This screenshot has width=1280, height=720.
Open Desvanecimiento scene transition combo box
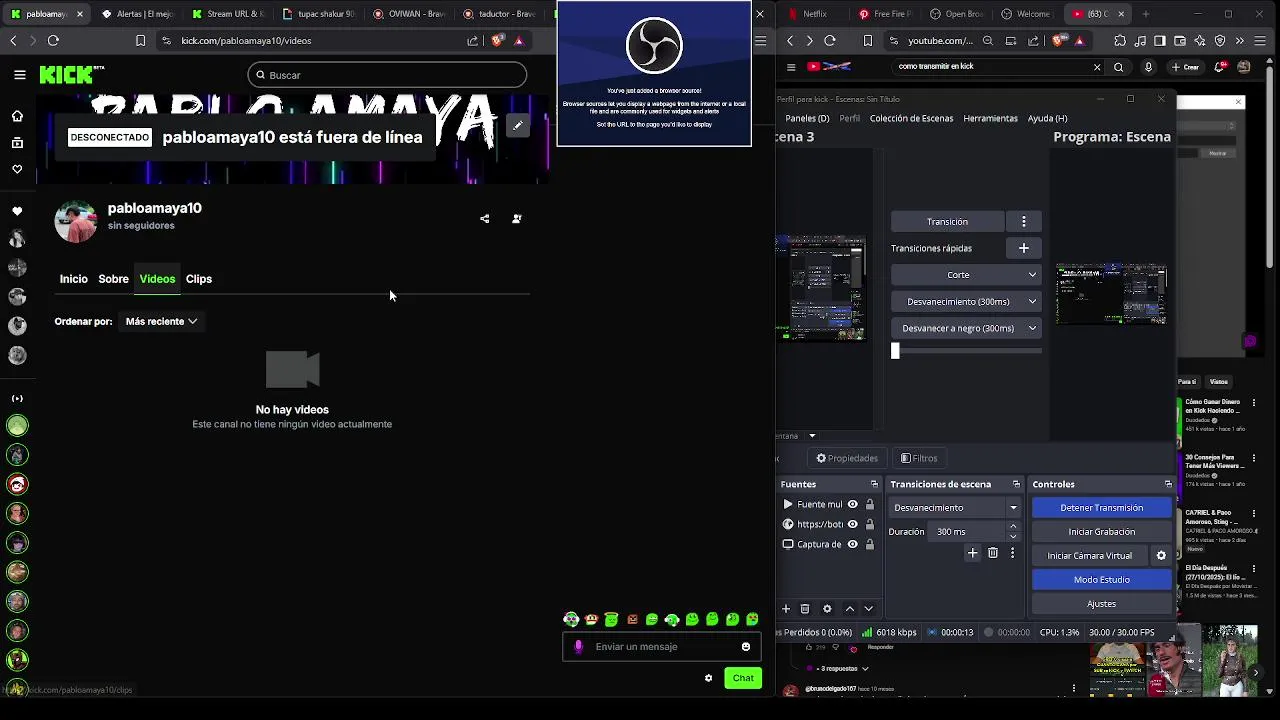click(955, 508)
